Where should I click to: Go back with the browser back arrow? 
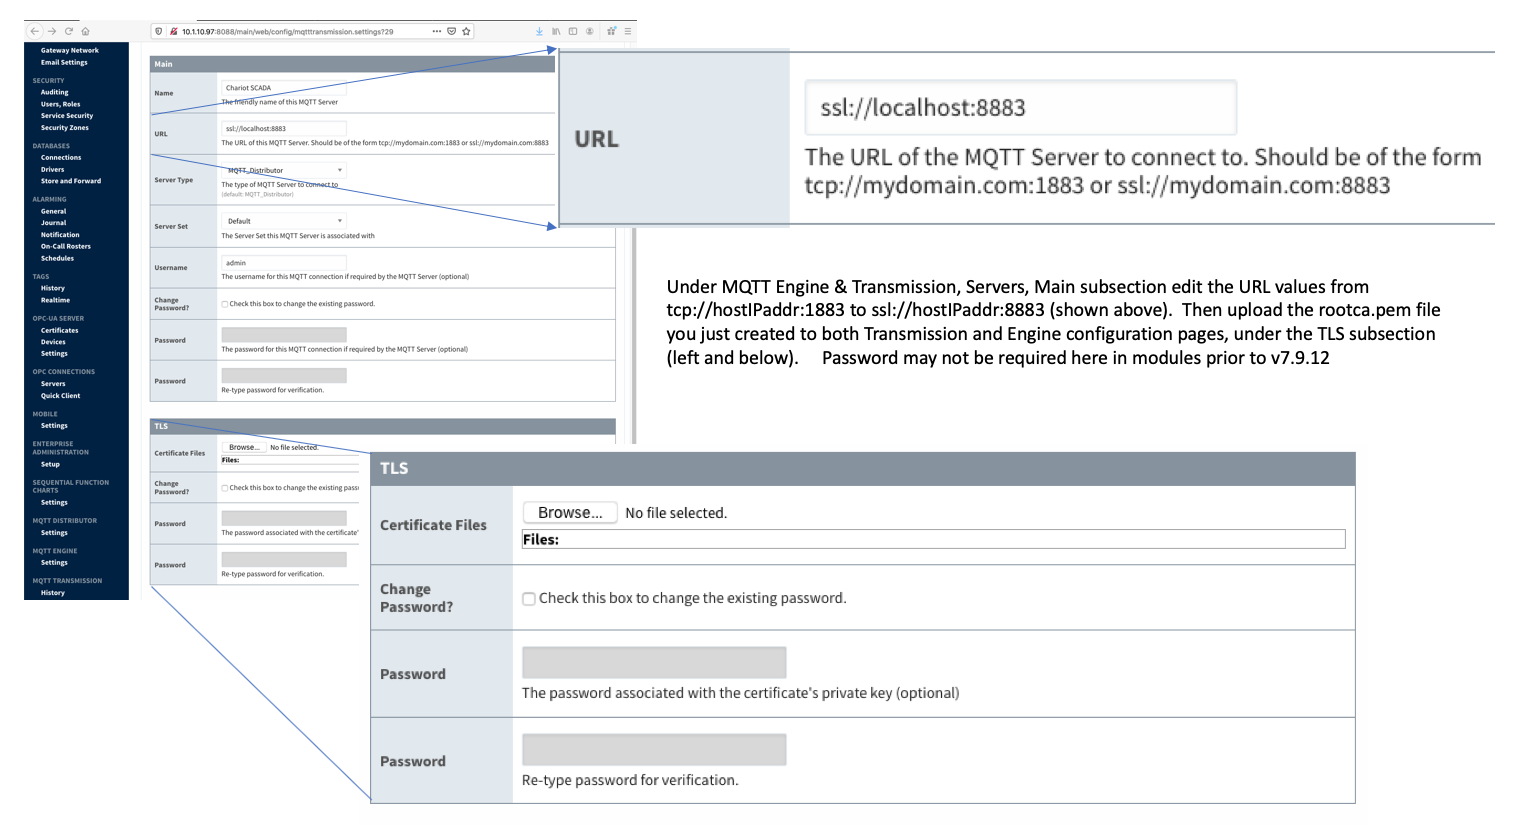[x=35, y=31]
